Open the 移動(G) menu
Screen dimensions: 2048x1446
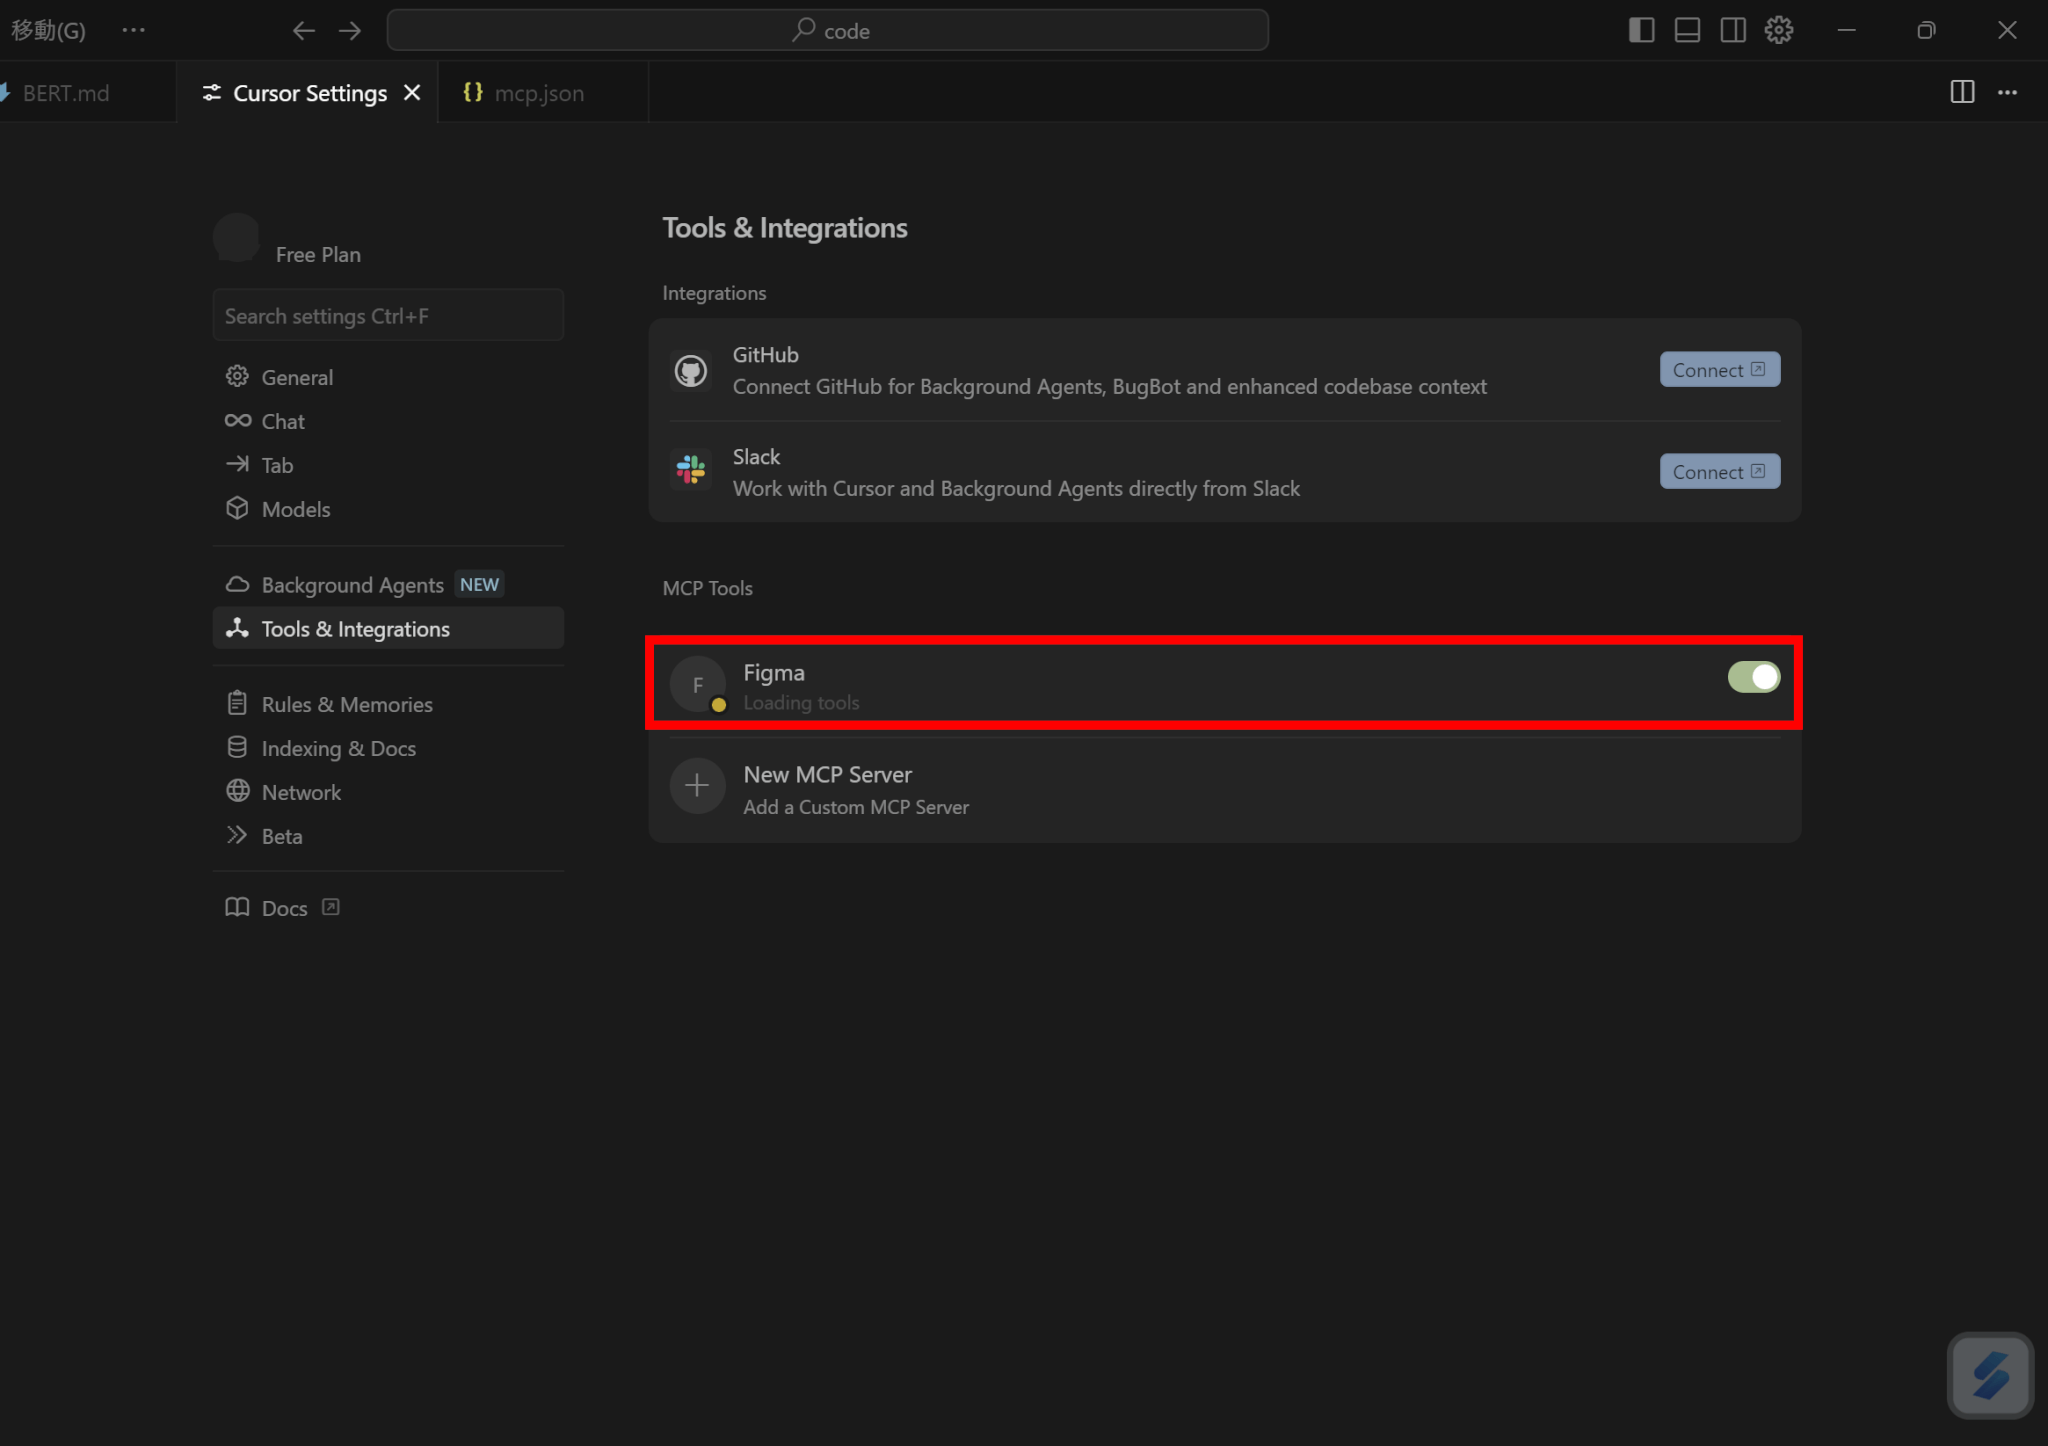coord(48,31)
